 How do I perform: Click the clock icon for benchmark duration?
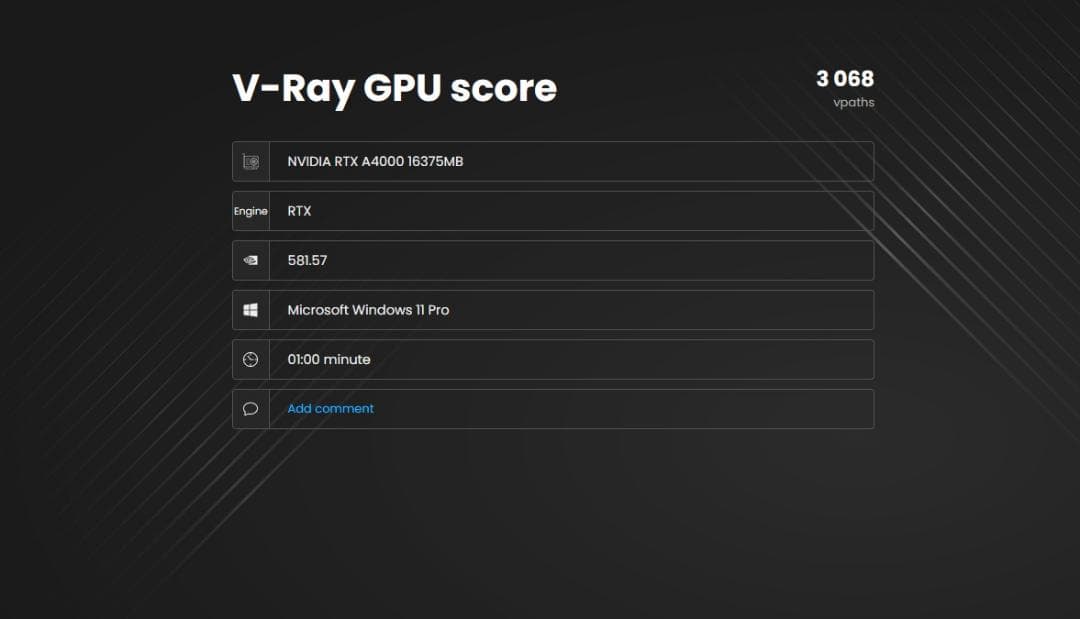249,359
